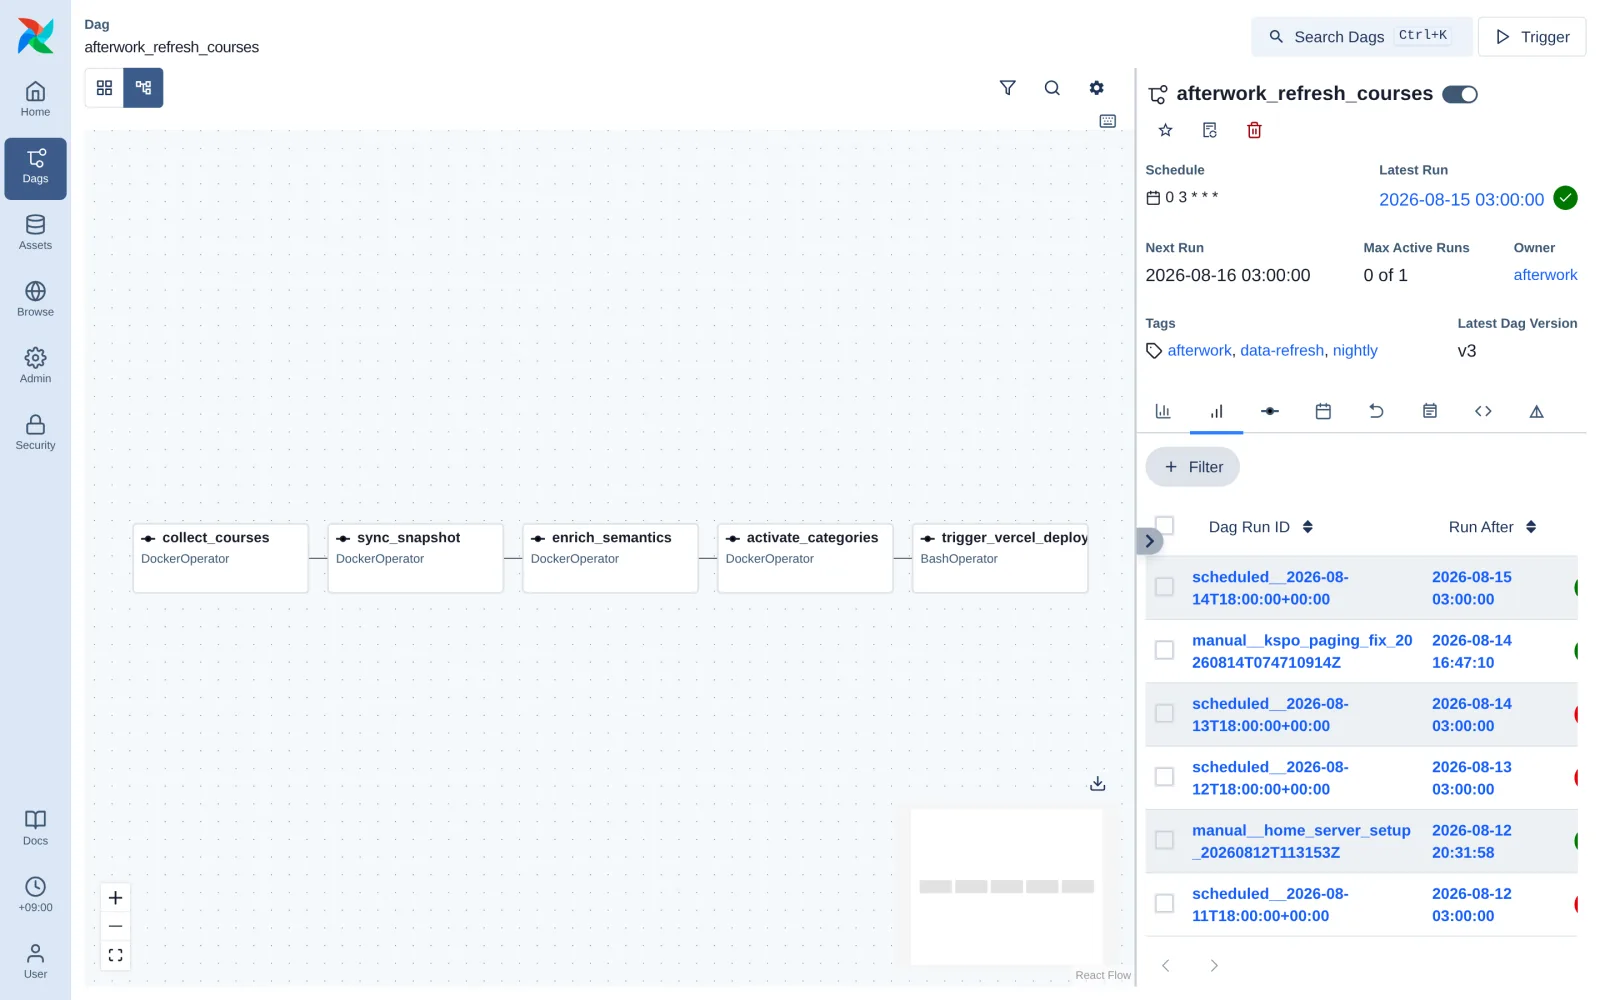Delete the Dag with the trash icon

coord(1254,130)
